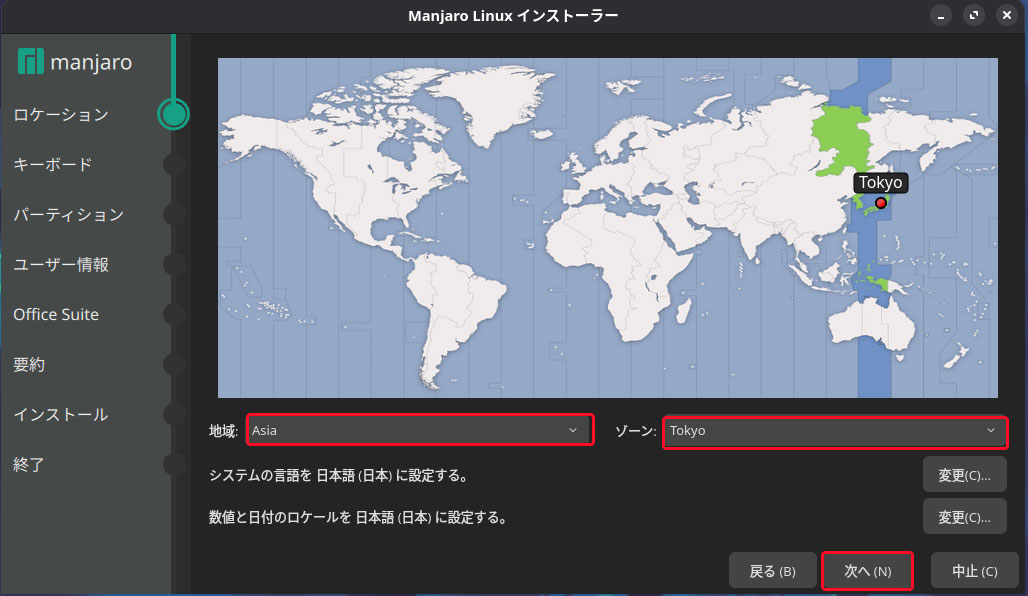Close the installer window
Image resolution: width=1028 pixels, height=596 pixels.
pyautogui.click(x=1007, y=15)
